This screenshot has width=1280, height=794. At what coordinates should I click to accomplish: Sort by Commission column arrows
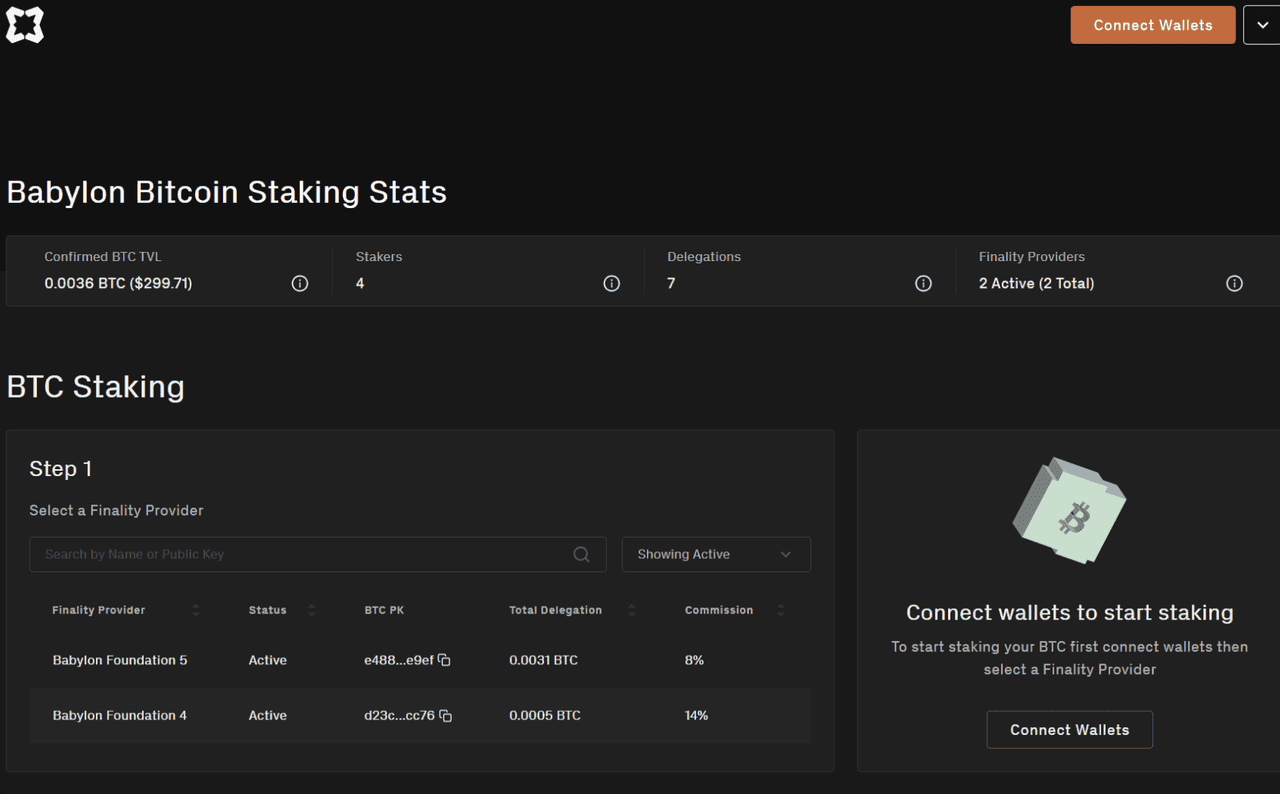click(781, 610)
